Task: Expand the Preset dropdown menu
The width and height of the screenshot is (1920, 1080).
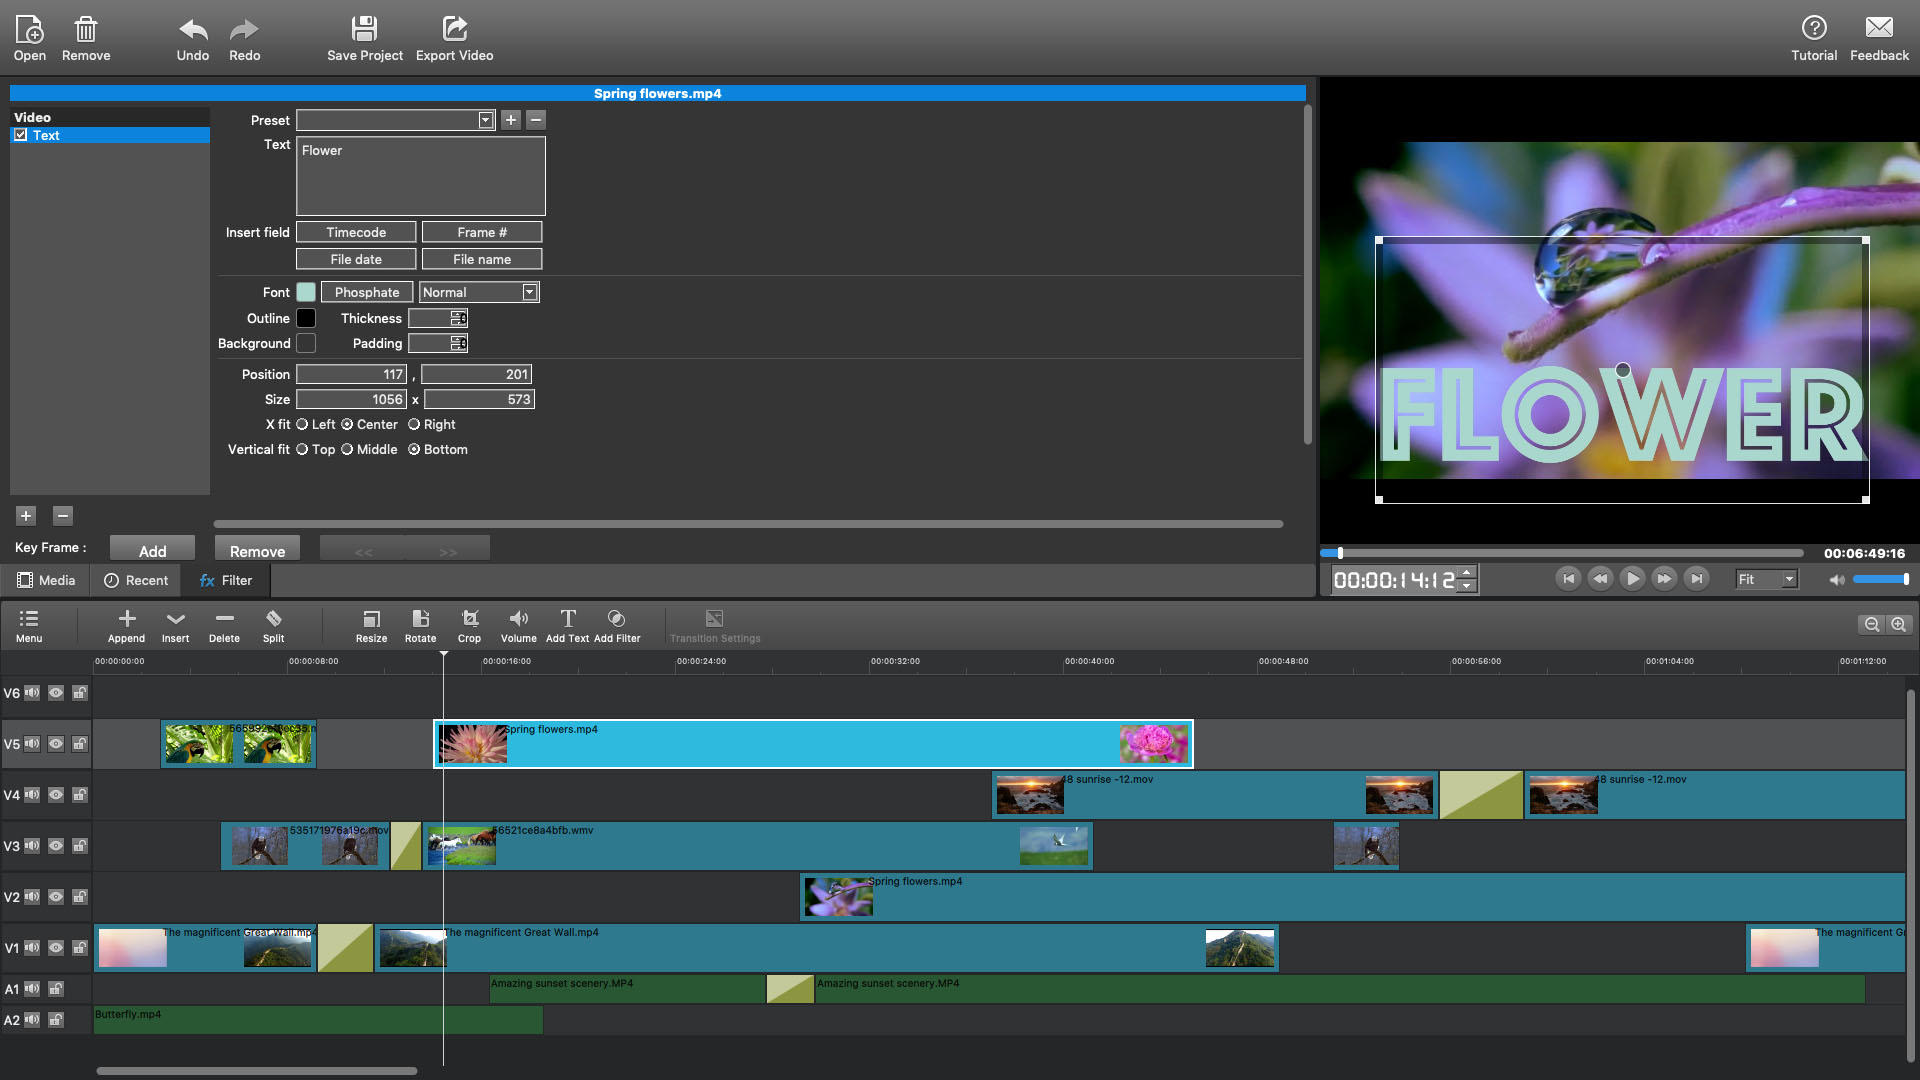Action: [x=487, y=119]
